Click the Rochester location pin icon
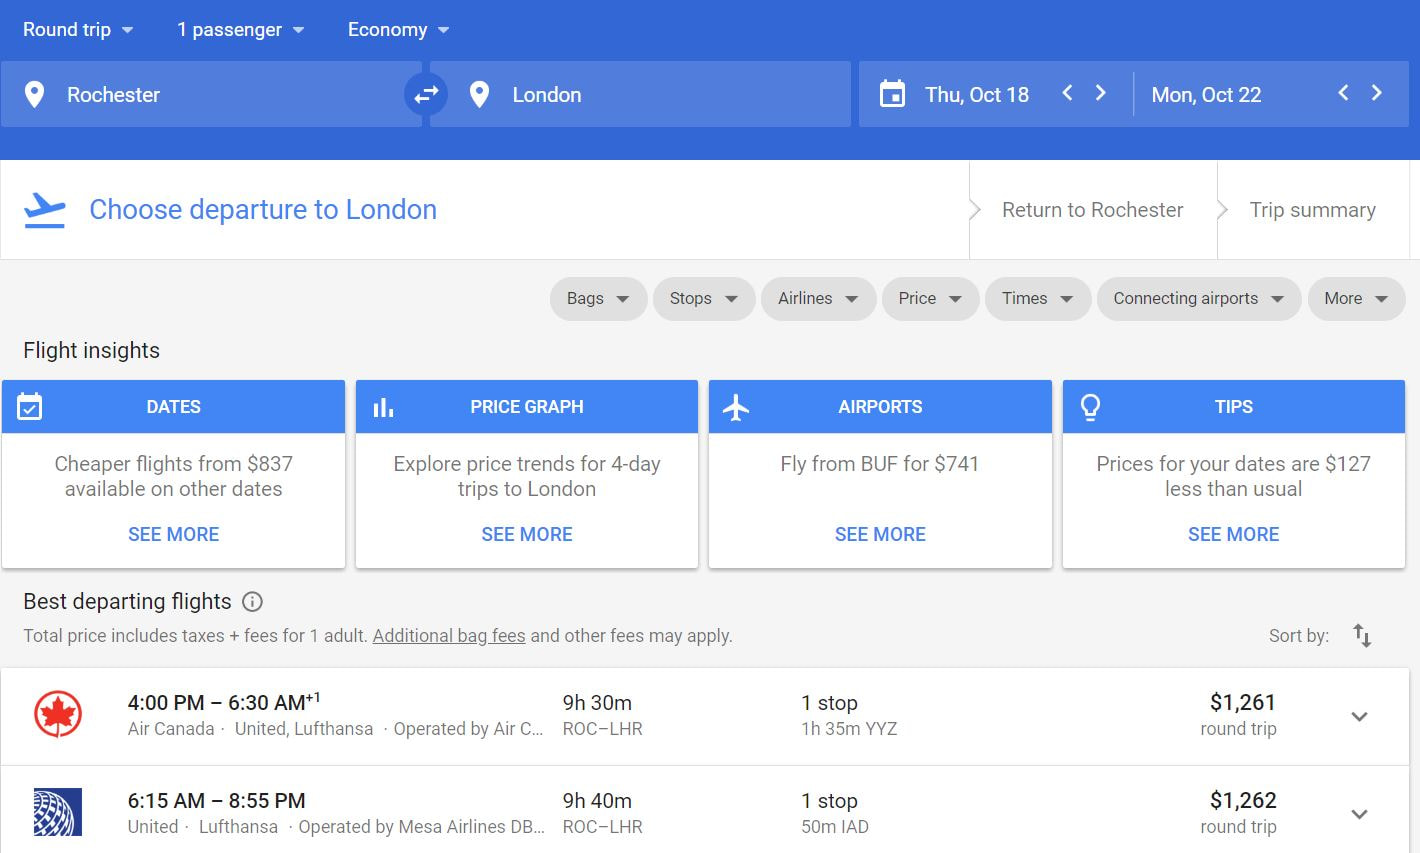This screenshot has height=853, width=1420. coord(34,95)
